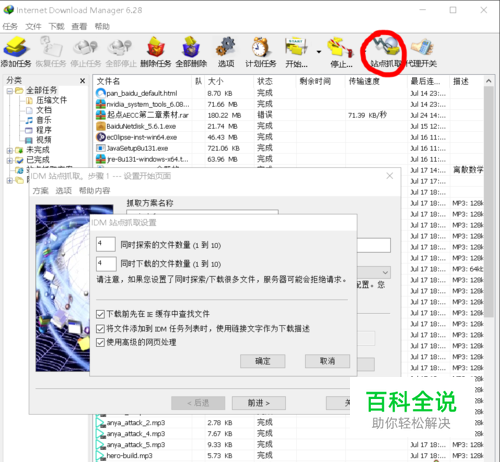Select JavaSetup8u131.exe row
The image size is (500, 462).
click(289, 148)
